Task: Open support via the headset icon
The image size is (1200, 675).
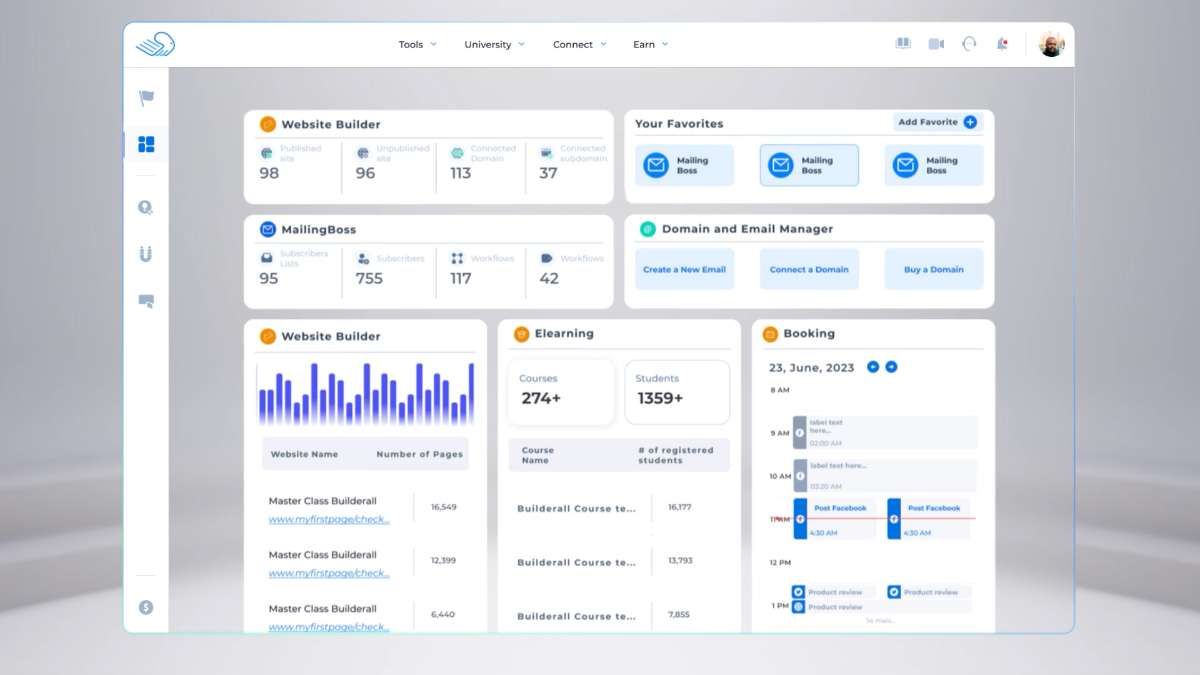Action: coord(969,44)
